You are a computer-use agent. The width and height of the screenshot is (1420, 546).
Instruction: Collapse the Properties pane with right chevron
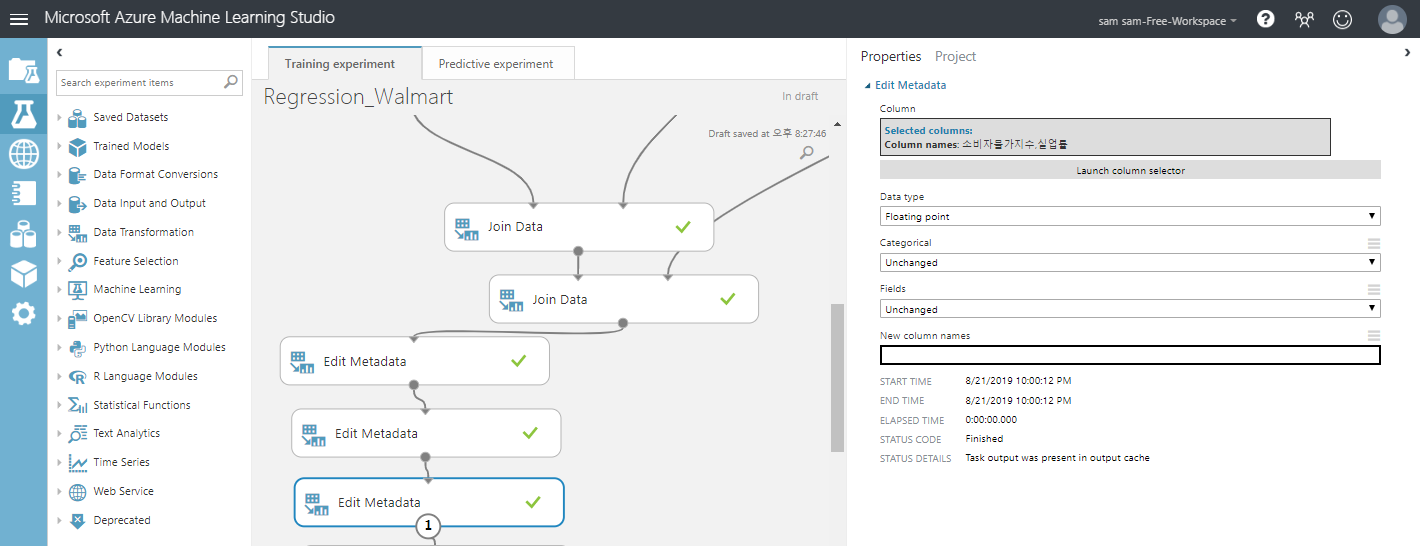[x=1408, y=53]
